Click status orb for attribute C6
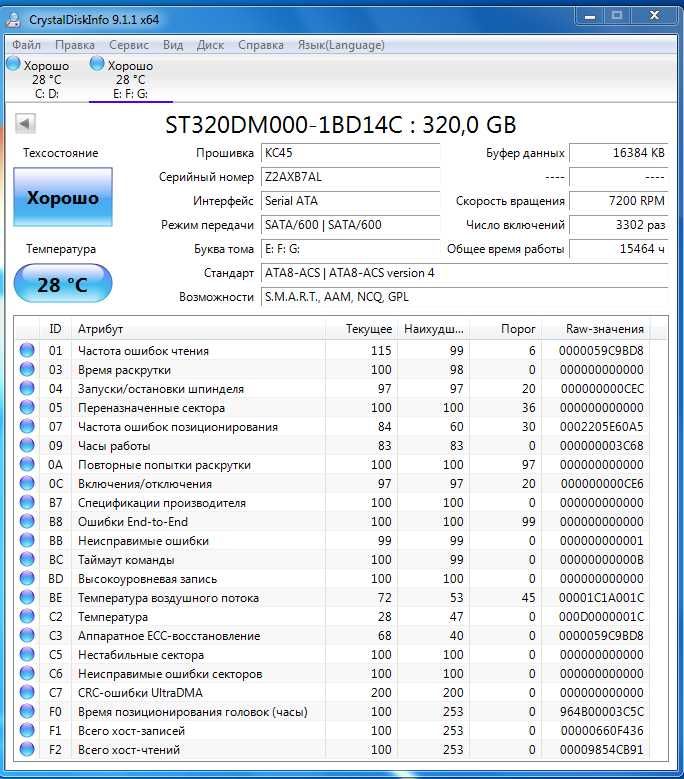 coord(27,673)
